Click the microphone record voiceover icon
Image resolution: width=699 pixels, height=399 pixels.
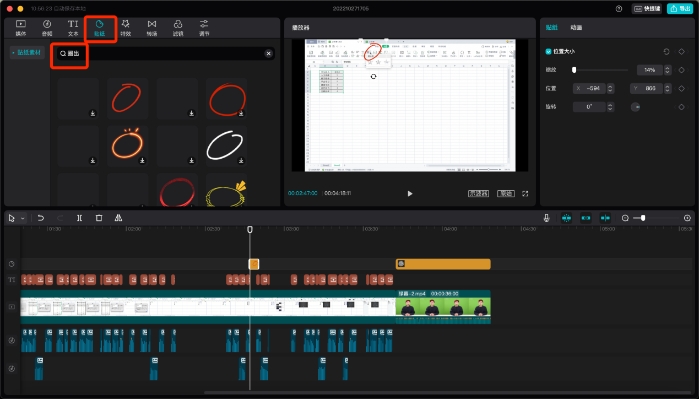(547, 218)
